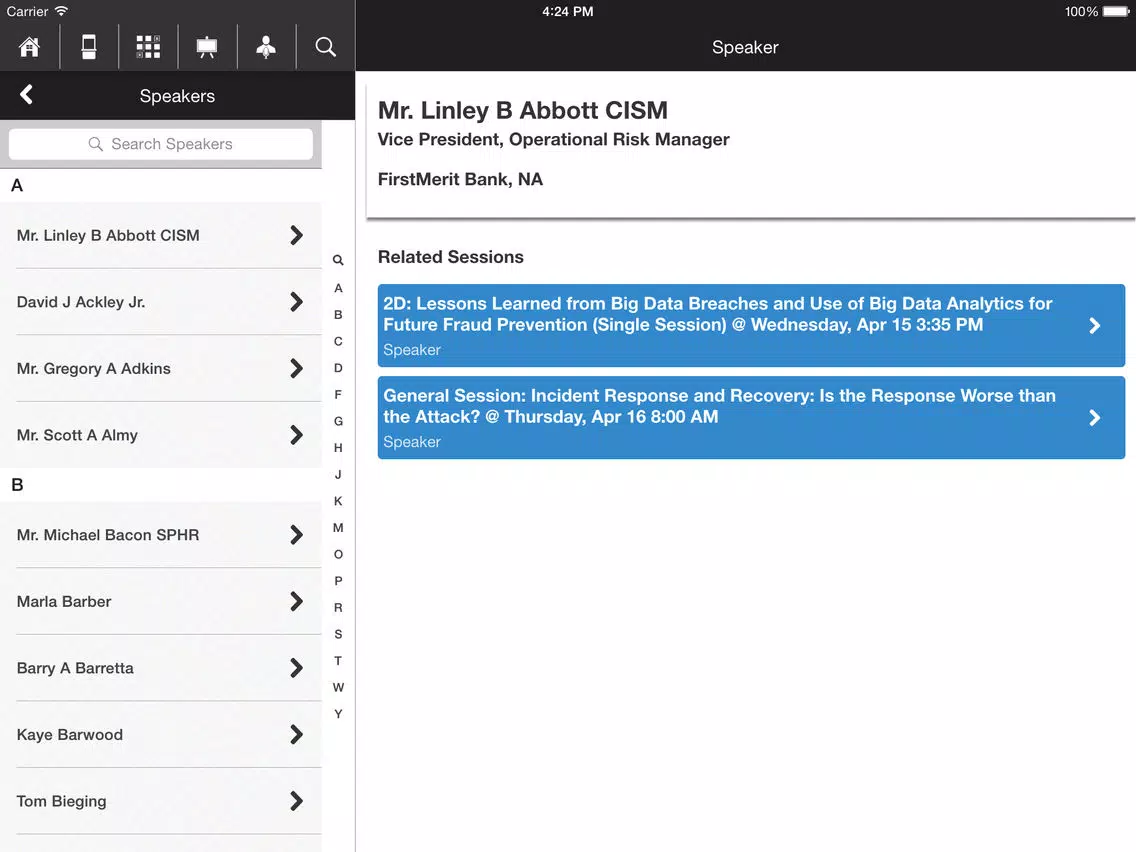
Task: Jump to index letter O
Action: (338, 554)
